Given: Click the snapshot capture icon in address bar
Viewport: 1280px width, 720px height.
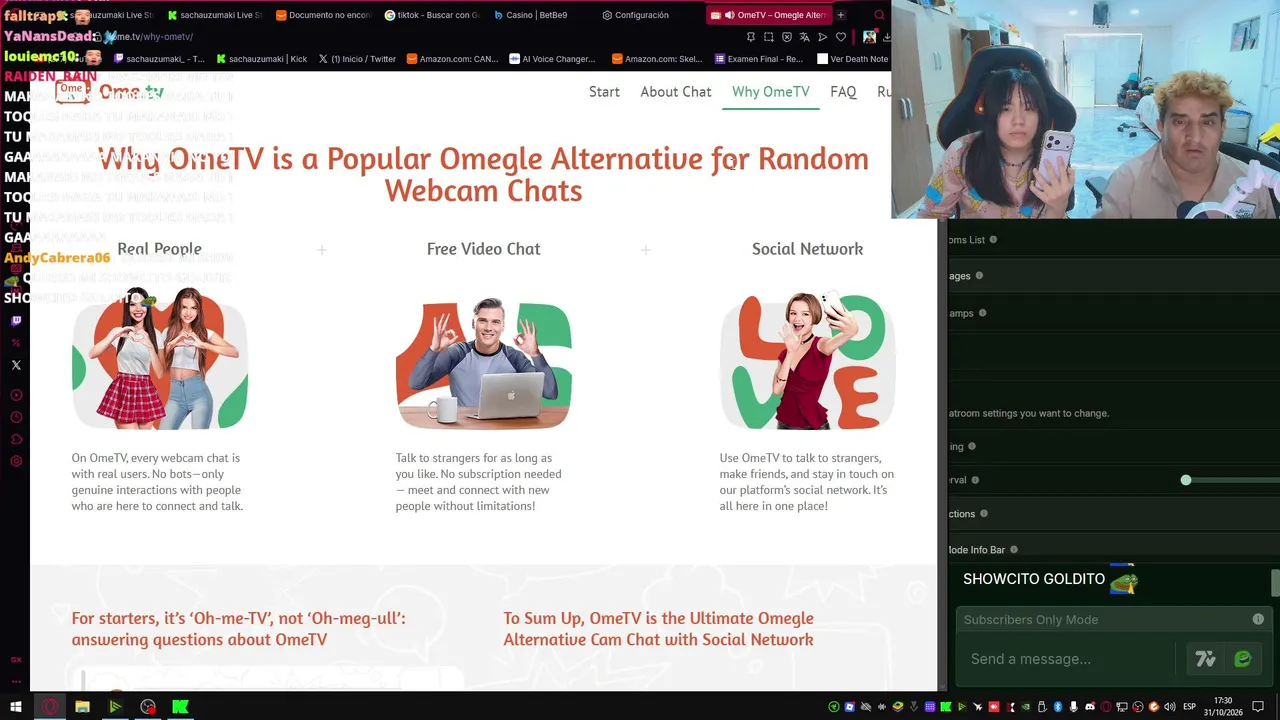Looking at the screenshot, I should pos(769,37).
